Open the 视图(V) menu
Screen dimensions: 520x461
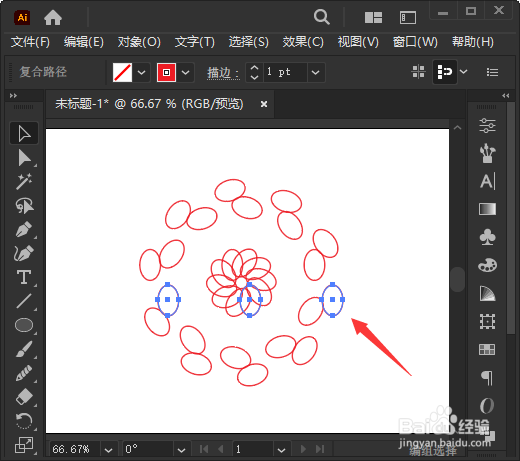click(x=358, y=42)
